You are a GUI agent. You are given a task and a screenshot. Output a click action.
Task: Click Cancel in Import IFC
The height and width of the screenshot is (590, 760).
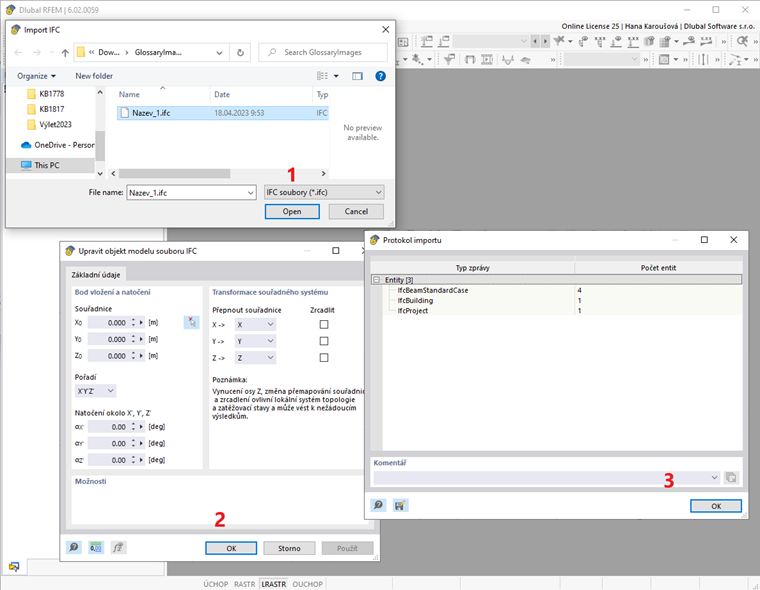pos(356,211)
